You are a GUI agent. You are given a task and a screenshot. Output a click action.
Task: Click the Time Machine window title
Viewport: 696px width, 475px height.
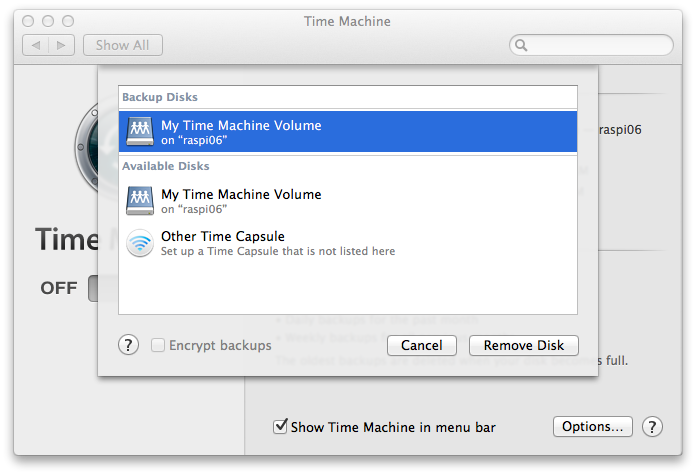coord(347,21)
